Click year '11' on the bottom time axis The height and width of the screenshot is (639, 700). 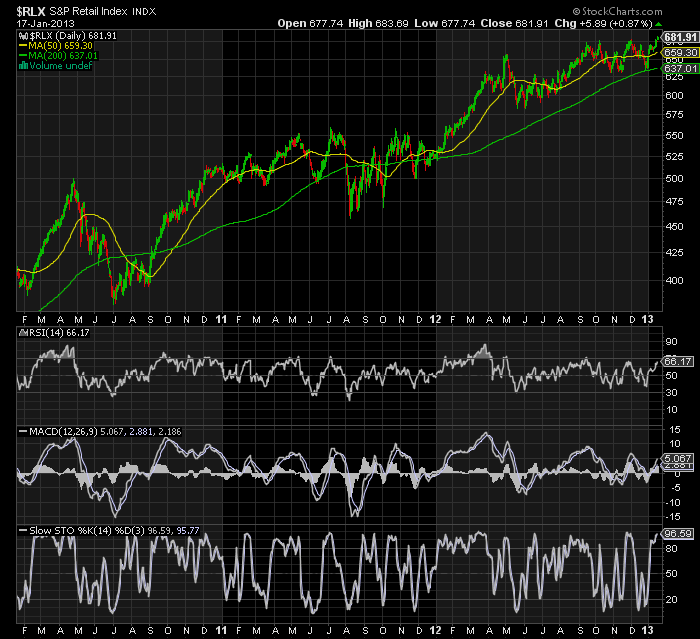[x=221, y=631]
